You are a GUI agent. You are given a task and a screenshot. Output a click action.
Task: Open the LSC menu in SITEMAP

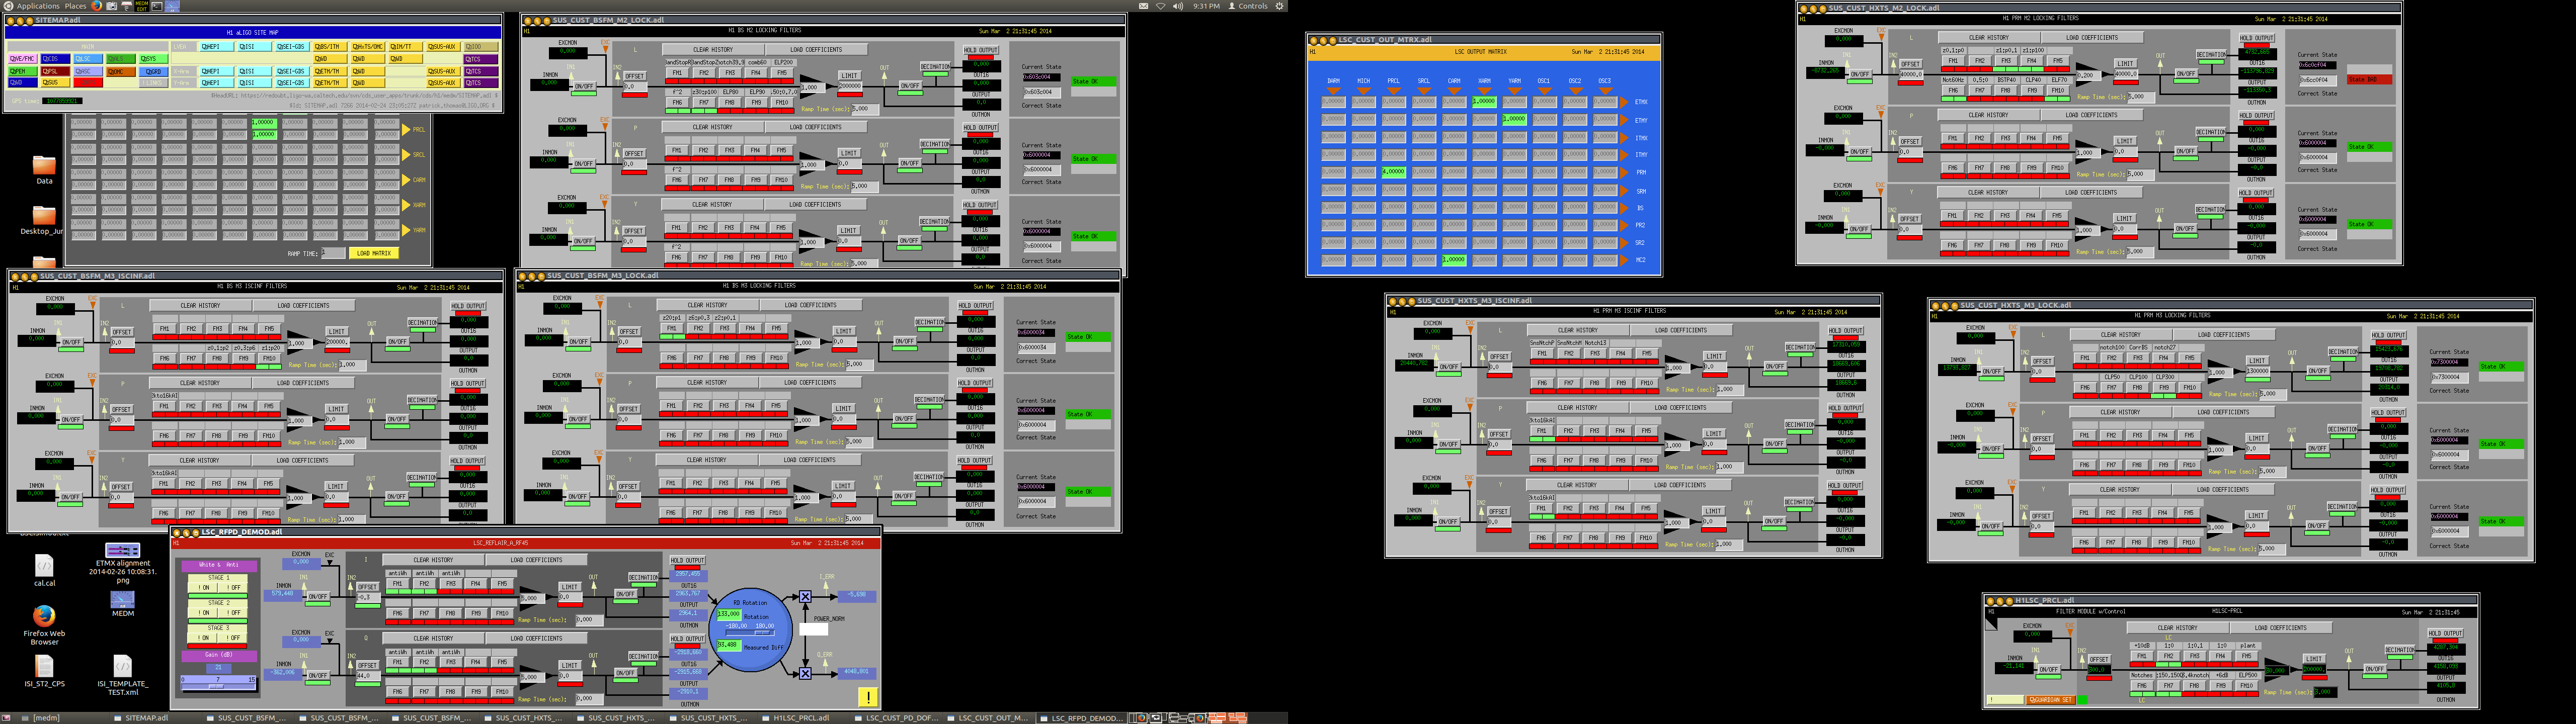(x=88, y=59)
